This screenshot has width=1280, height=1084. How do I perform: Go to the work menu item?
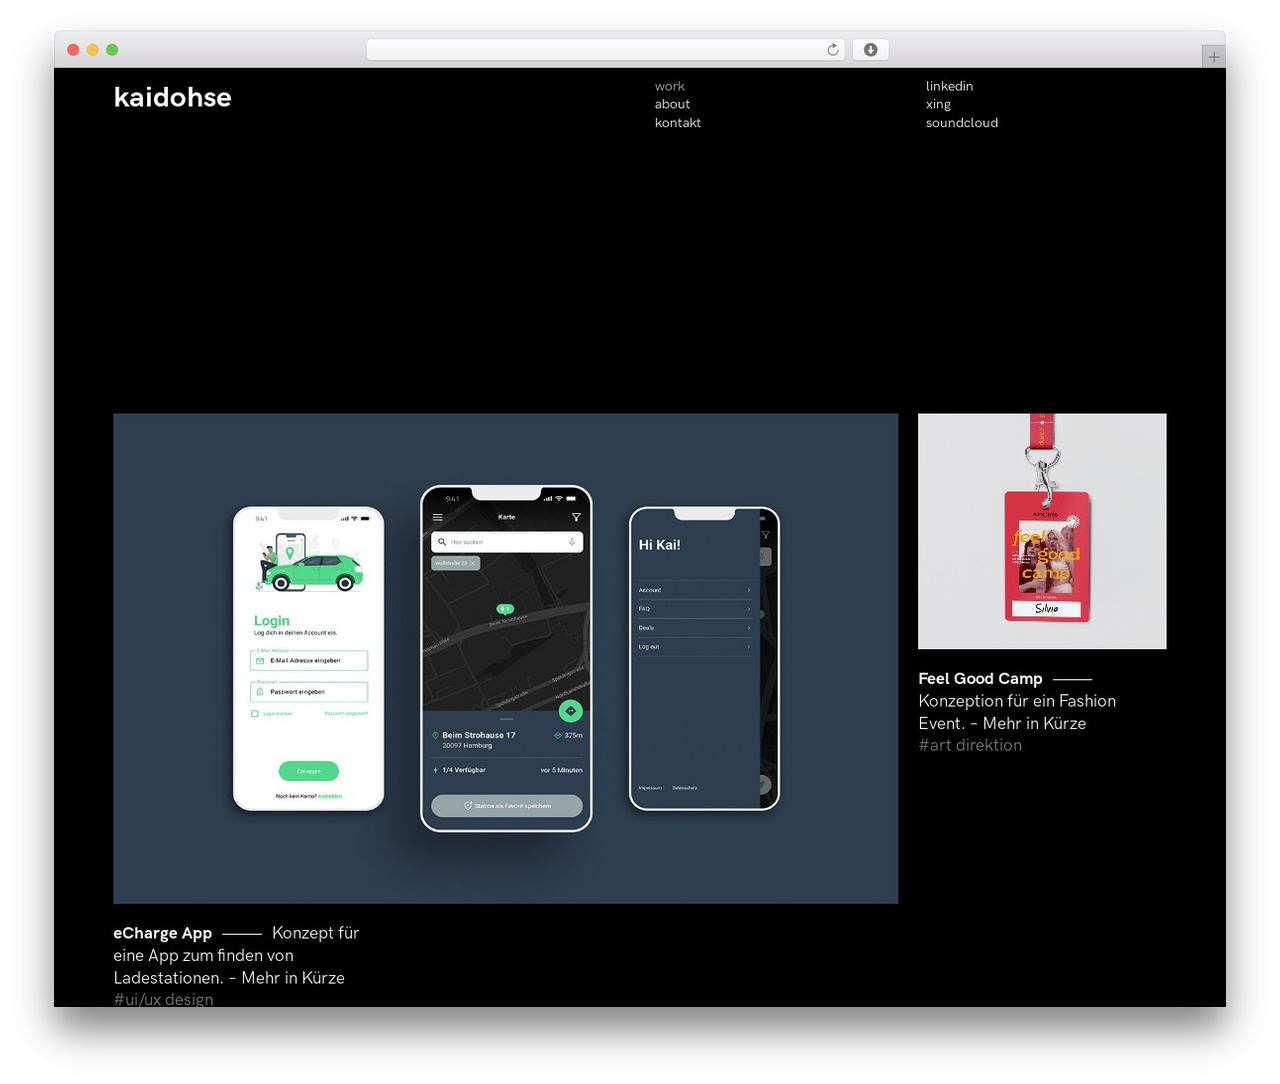coord(669,86)
